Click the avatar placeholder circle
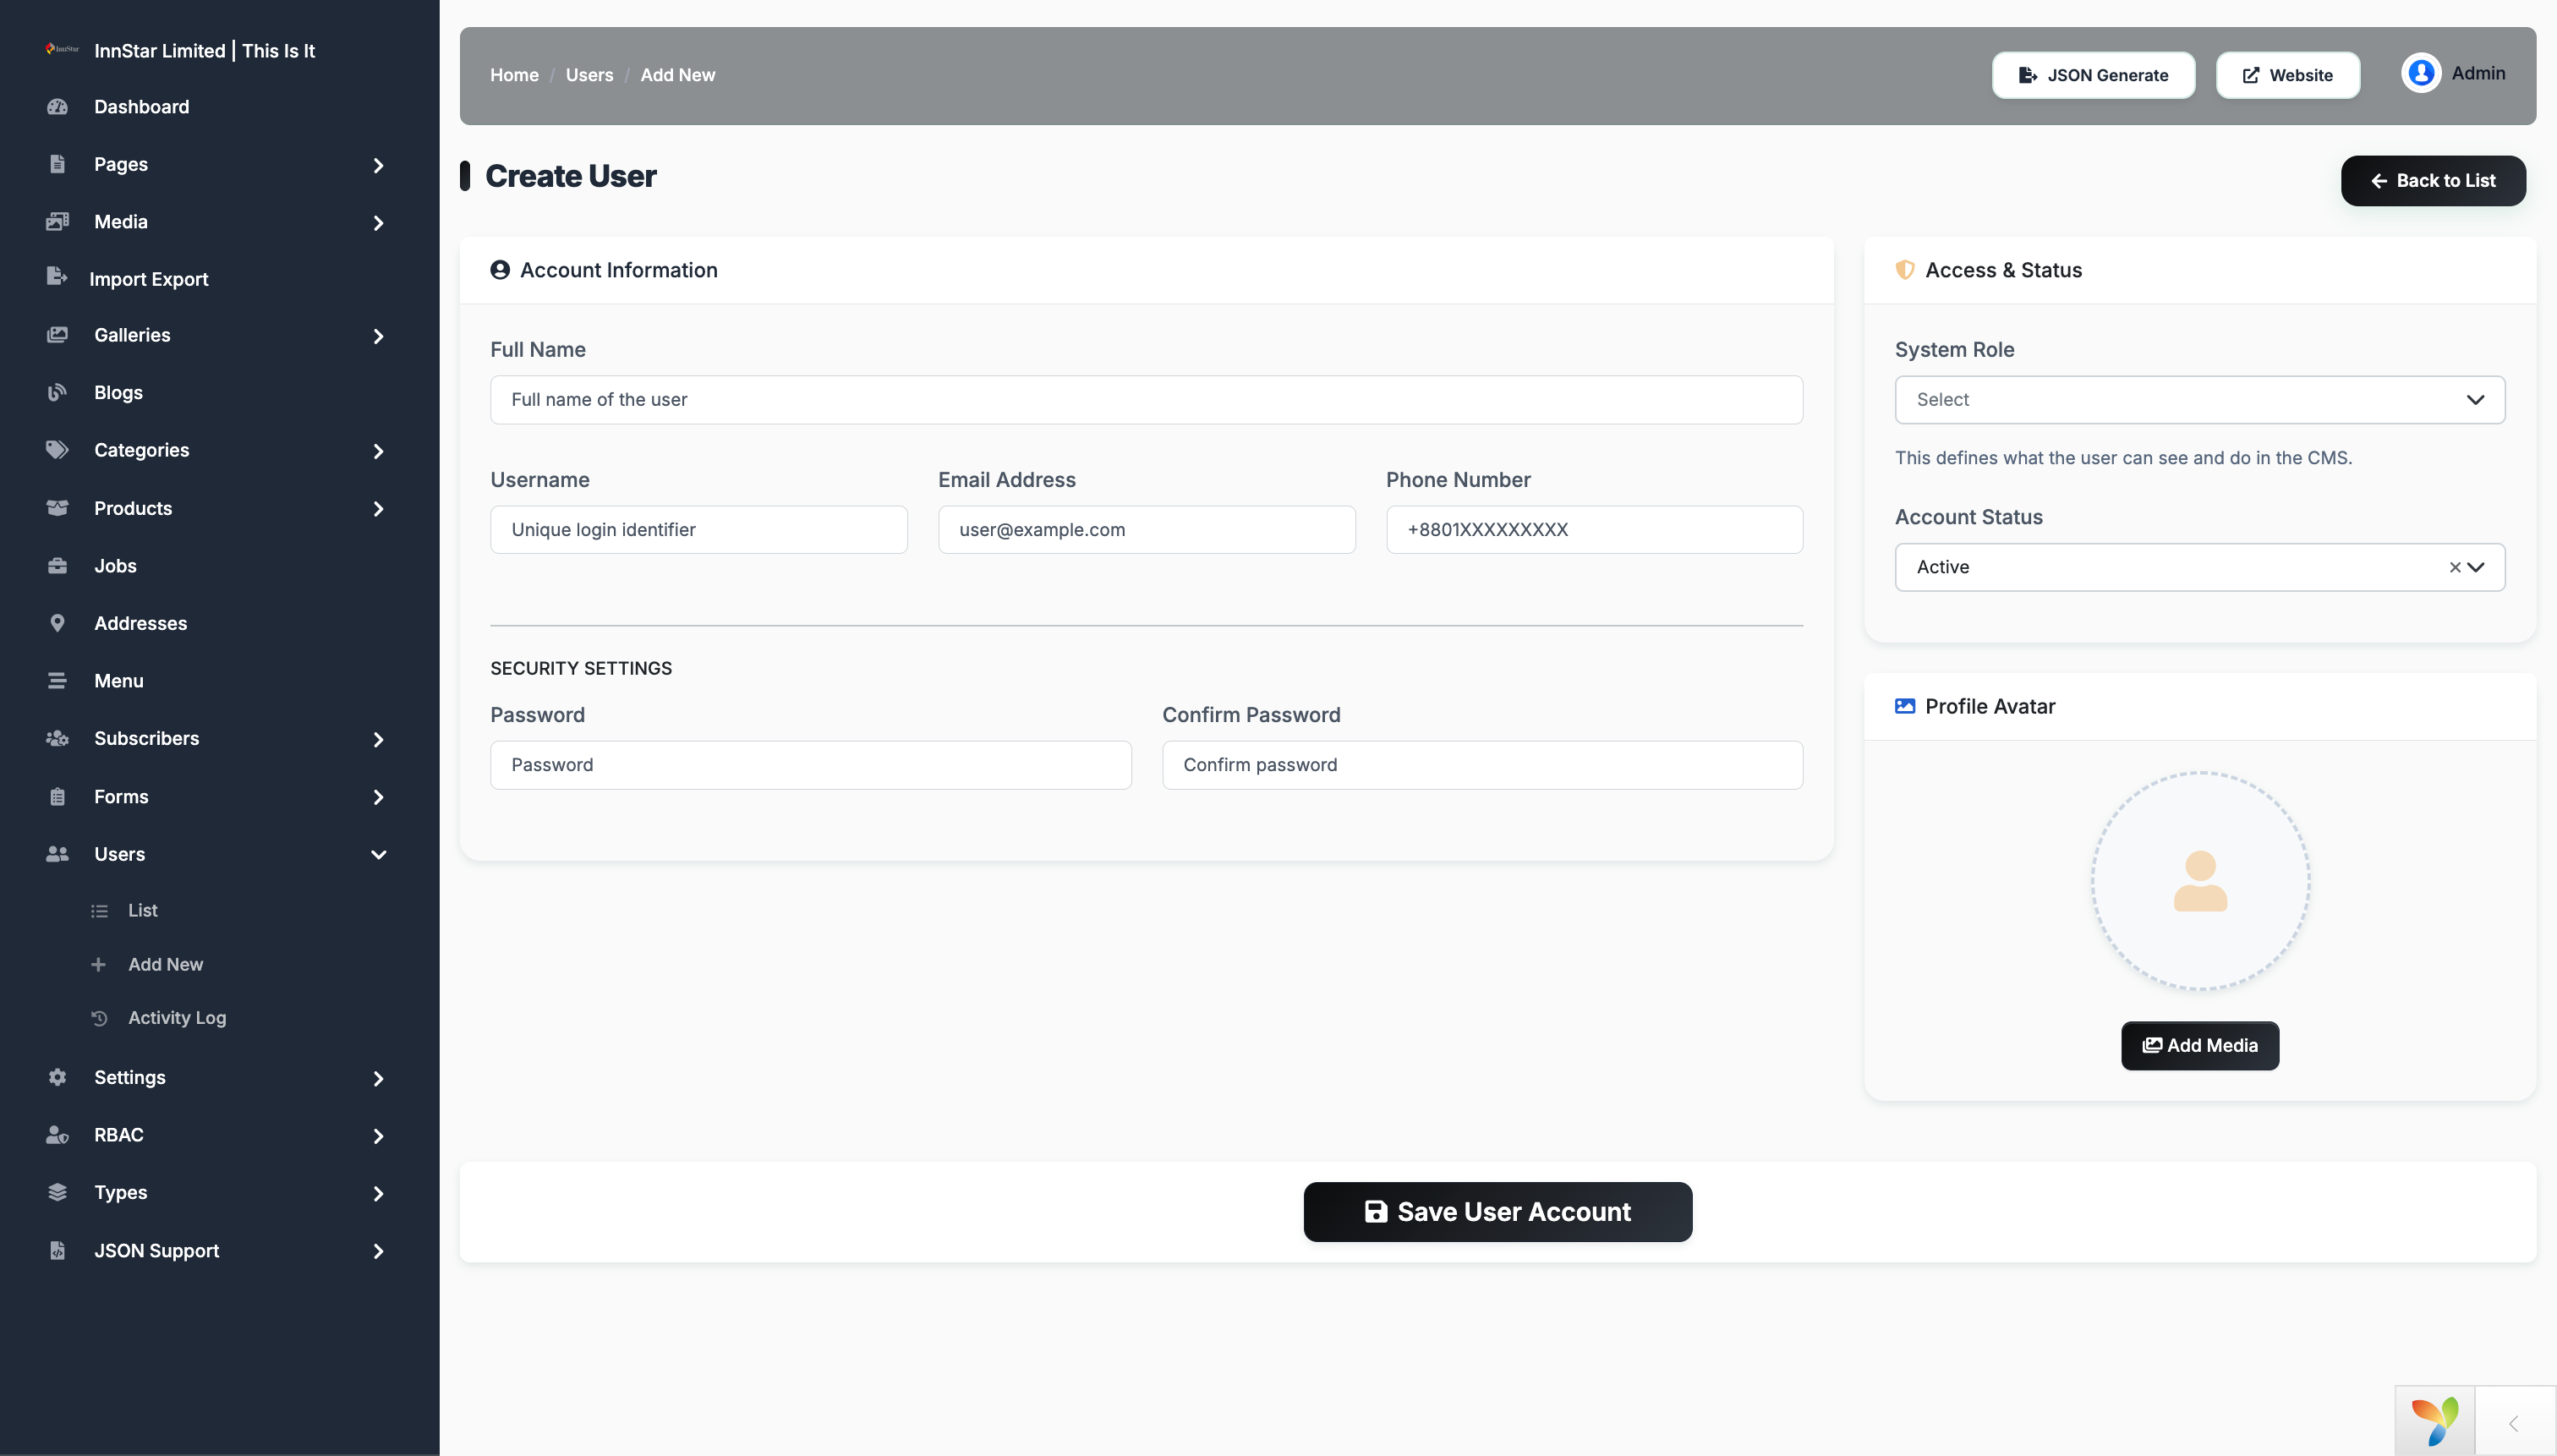Viewport: 2557px width, 1456px height. point(2200,881)
